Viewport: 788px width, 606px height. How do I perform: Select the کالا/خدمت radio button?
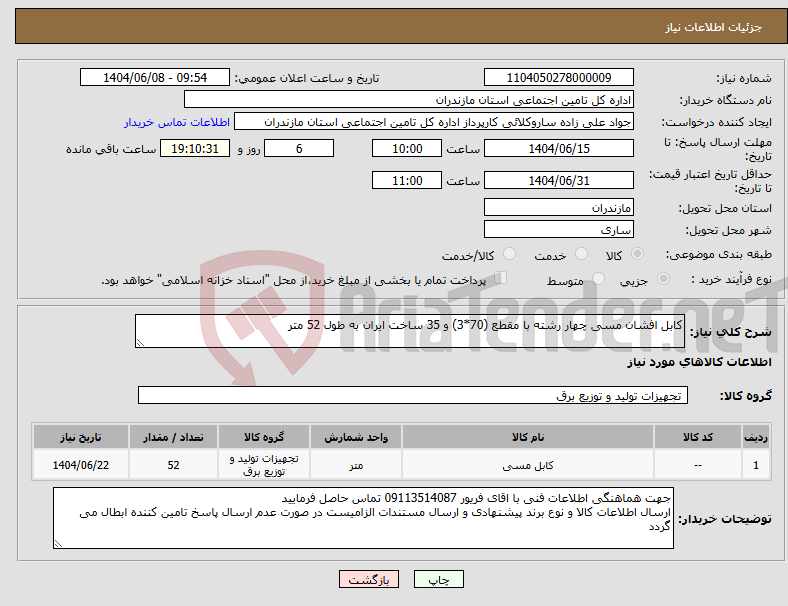tap(510, 254)
